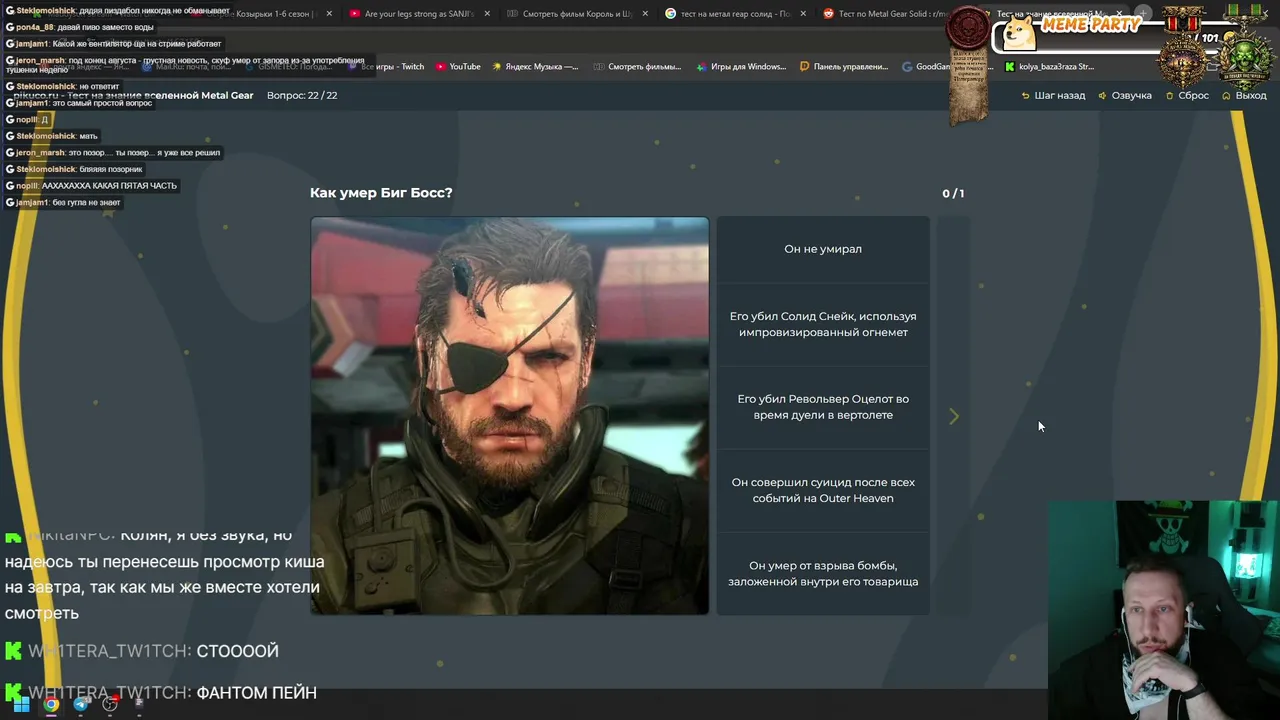Screen dimensions: 1280x720
Task: Open the dark document app on the taskbar
Action: tap(139, 704)
